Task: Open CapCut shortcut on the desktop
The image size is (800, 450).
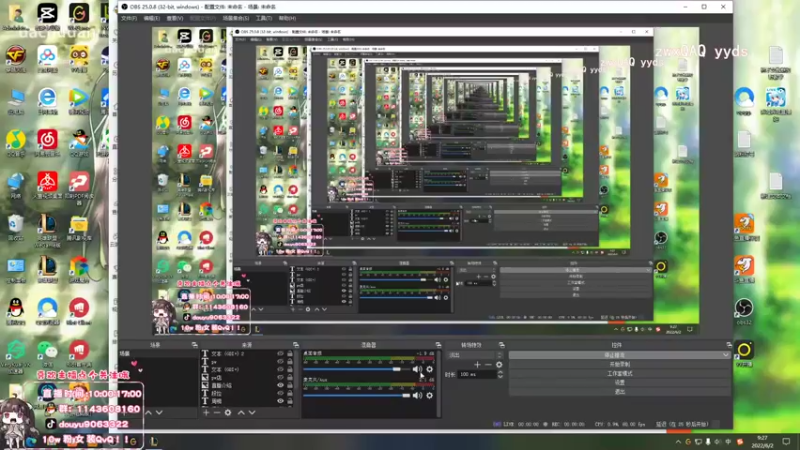Action: tap(47, 16)
